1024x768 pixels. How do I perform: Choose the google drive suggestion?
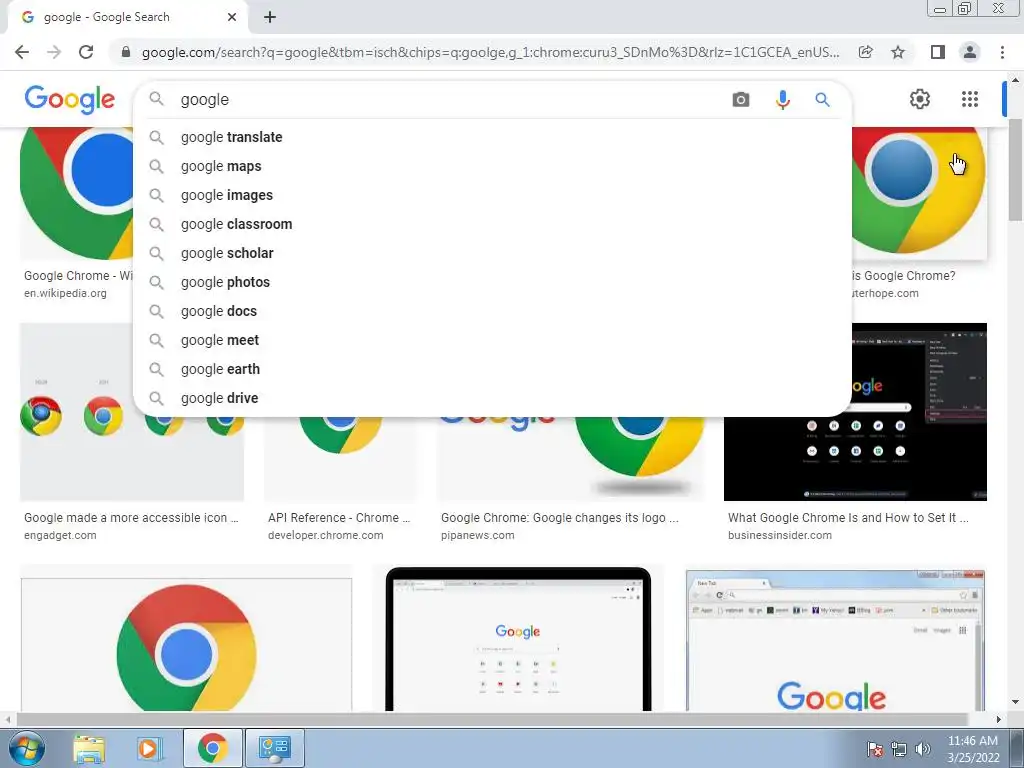click(492, 398)
